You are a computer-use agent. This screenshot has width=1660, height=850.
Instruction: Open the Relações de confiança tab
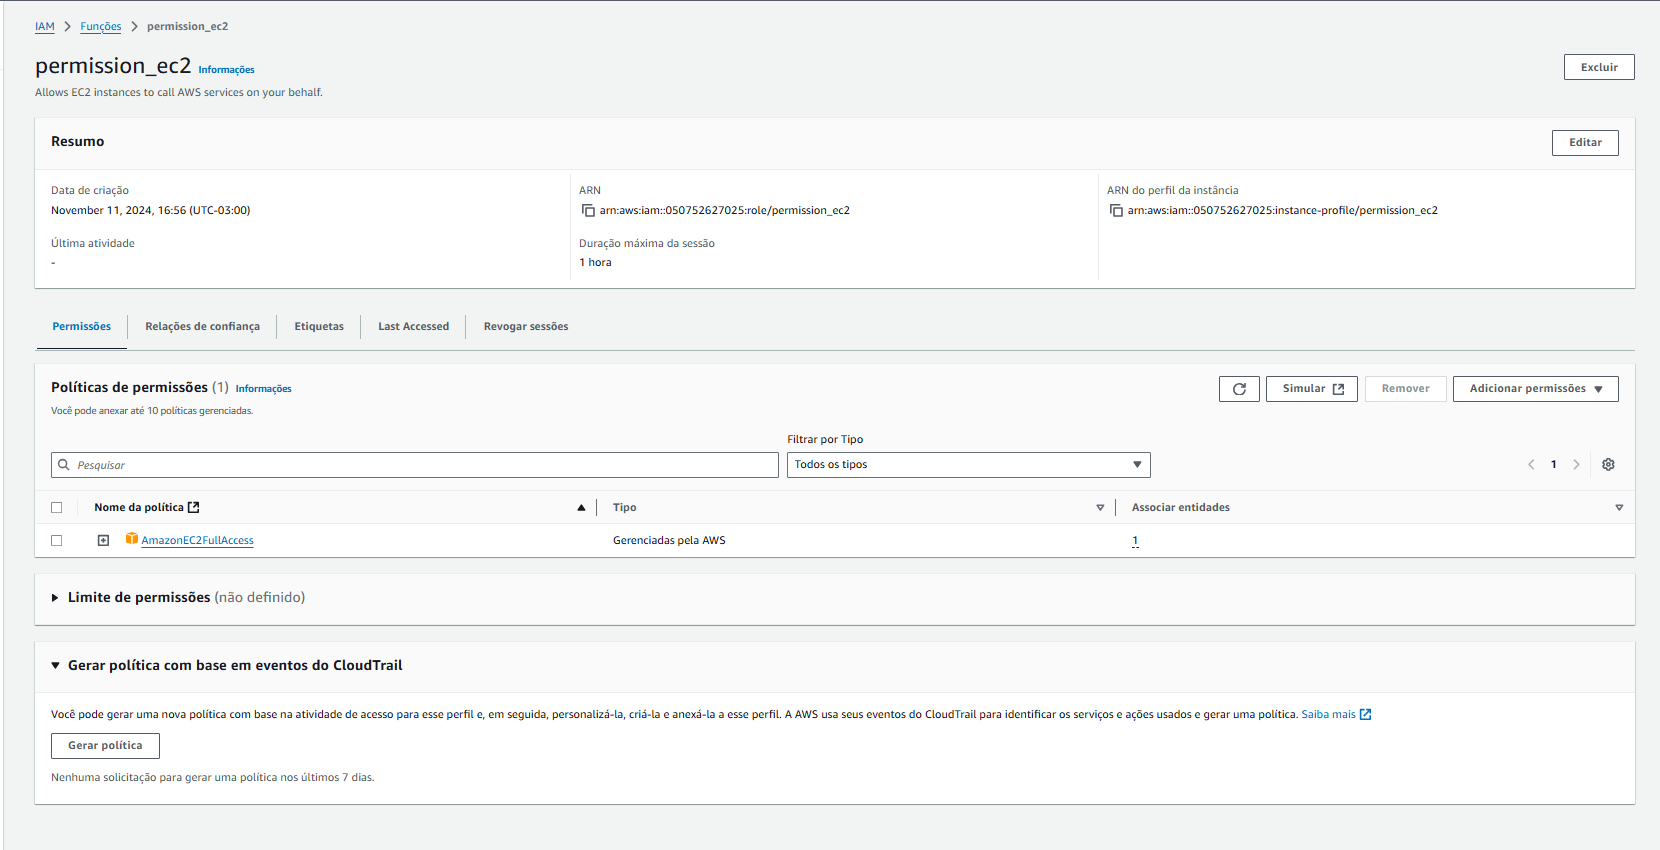(x=202, y=327)
